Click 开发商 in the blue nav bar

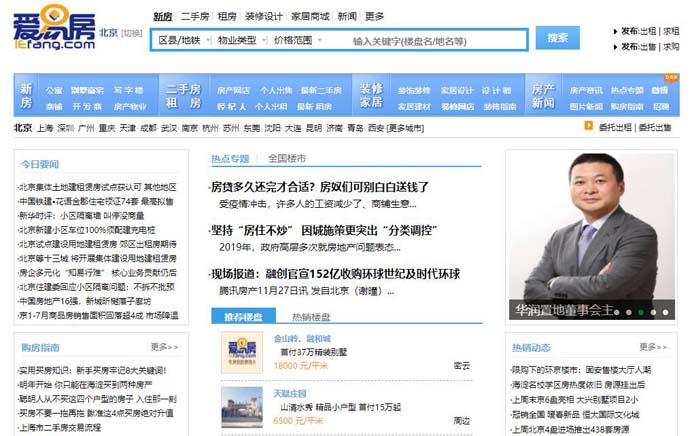[87, 106]
